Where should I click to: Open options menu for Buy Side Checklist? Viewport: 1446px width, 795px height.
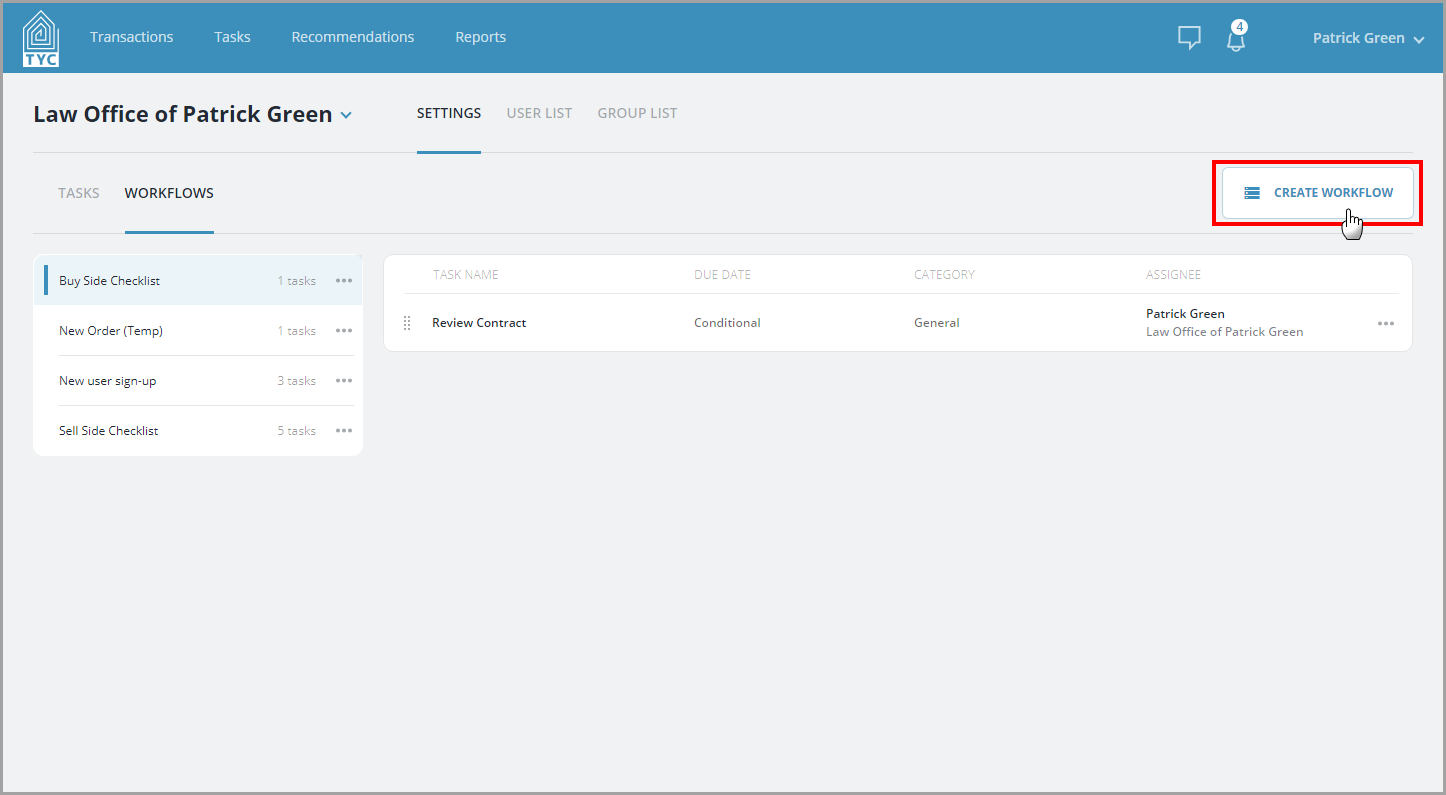[x=344, y=281]
